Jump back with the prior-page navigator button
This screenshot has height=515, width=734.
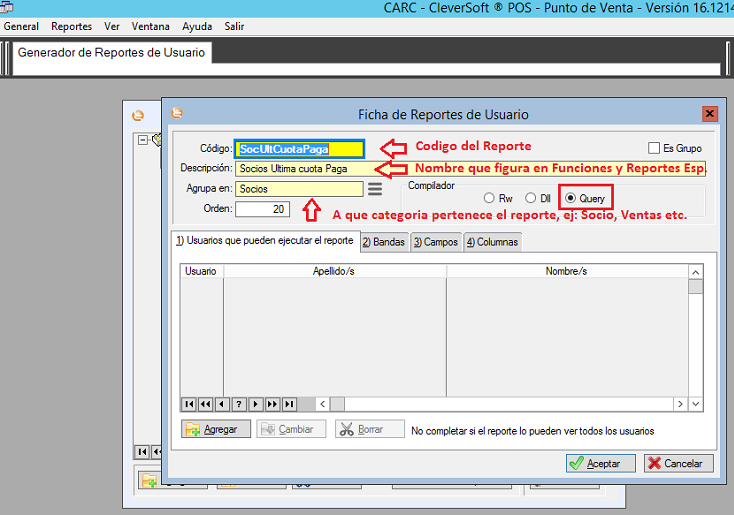point(205,404)
